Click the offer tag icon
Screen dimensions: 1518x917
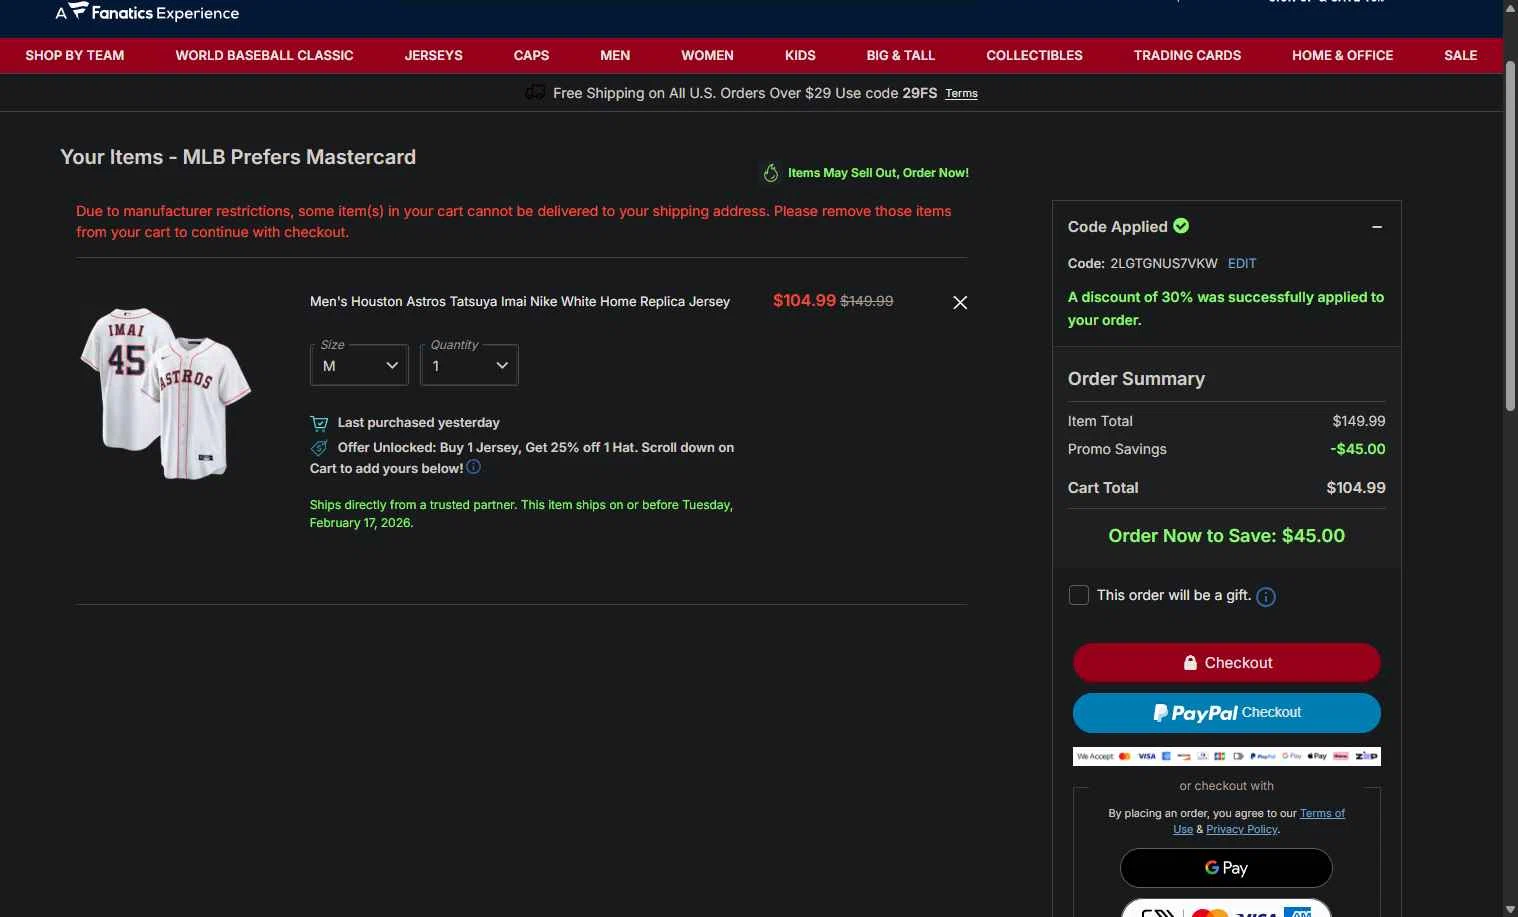pos(319,448)
